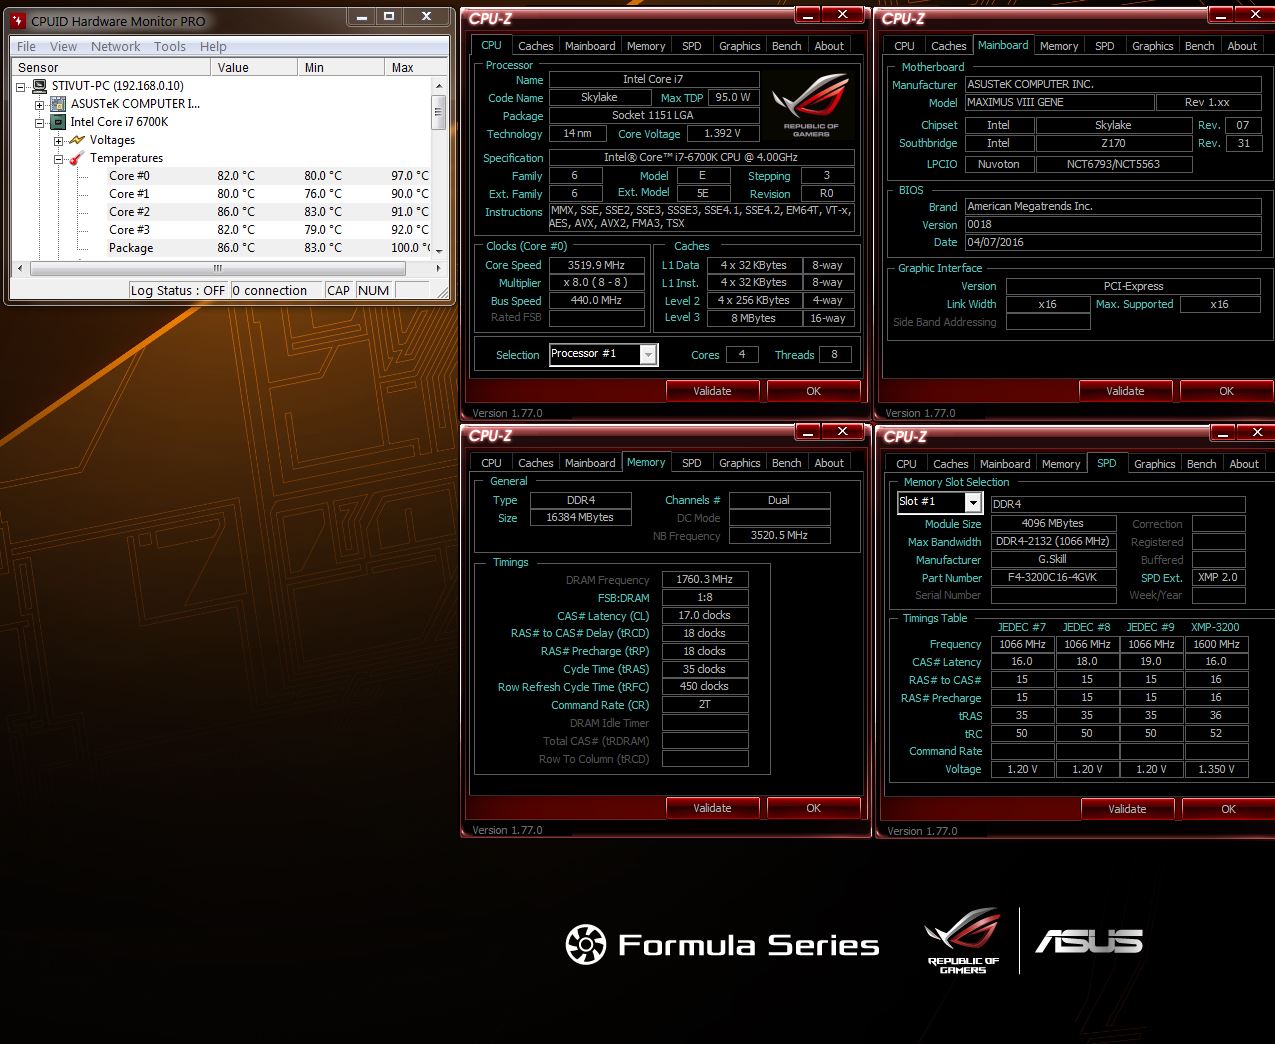Open Graphics tab in Mainboard window

click(x=1153, y=46)
